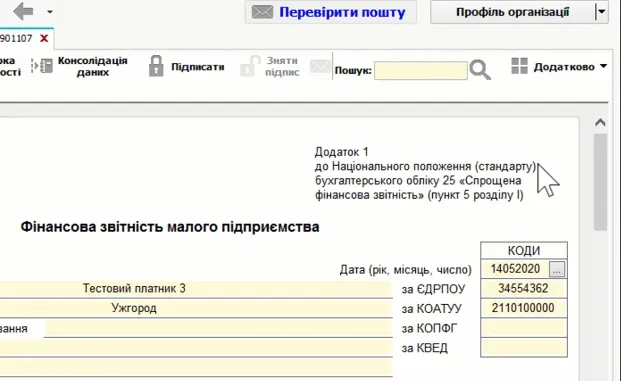The image size is (621, 381).
Task: Click the scrollbar up arrow
Action: tap(600, 123)
